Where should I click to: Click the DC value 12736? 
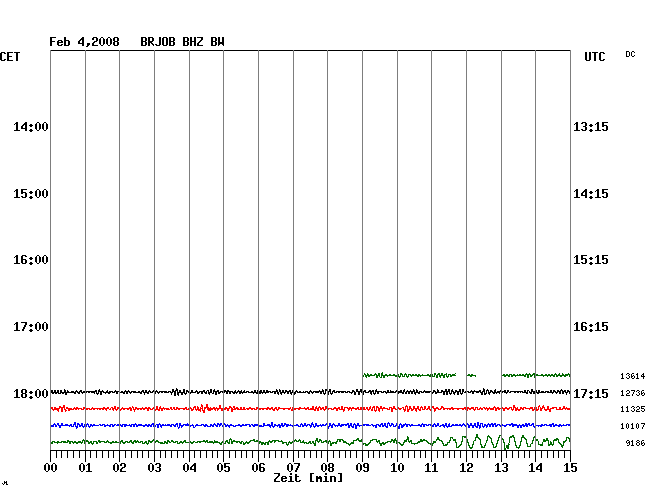click(633, 393)
